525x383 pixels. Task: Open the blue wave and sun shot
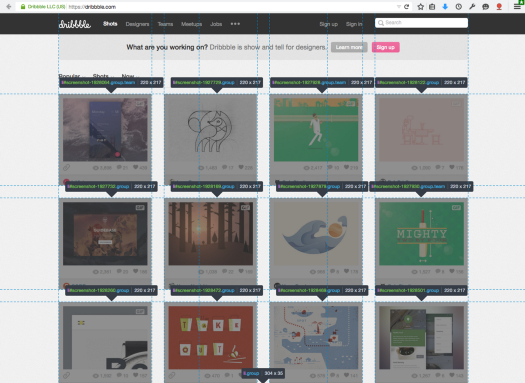[x=316, y=234]
